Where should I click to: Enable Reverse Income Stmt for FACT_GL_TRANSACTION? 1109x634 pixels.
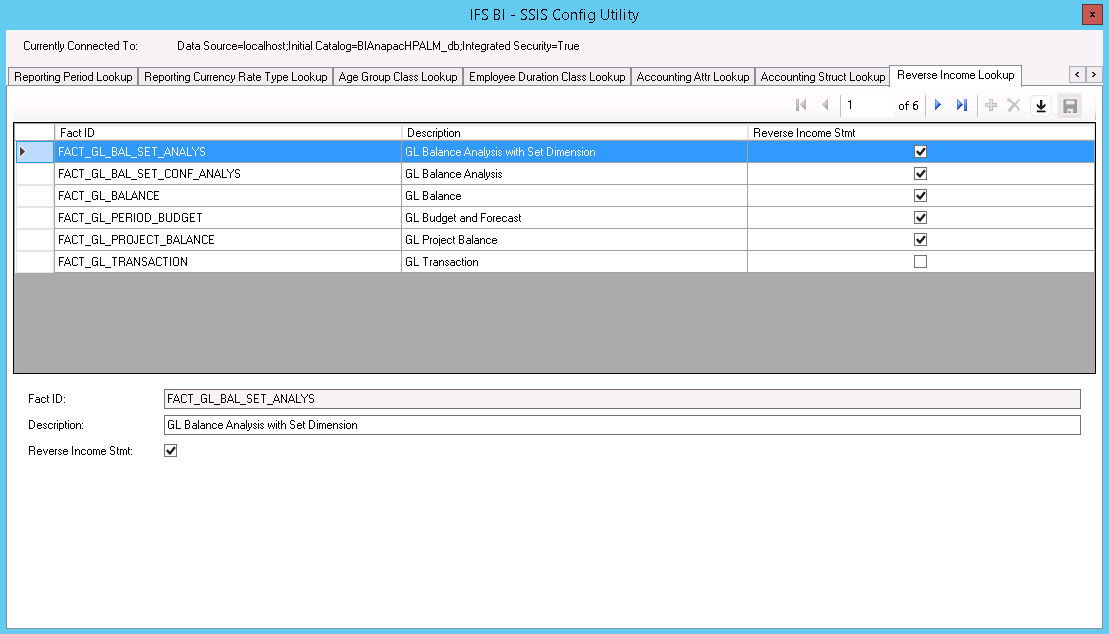point(921,262)
